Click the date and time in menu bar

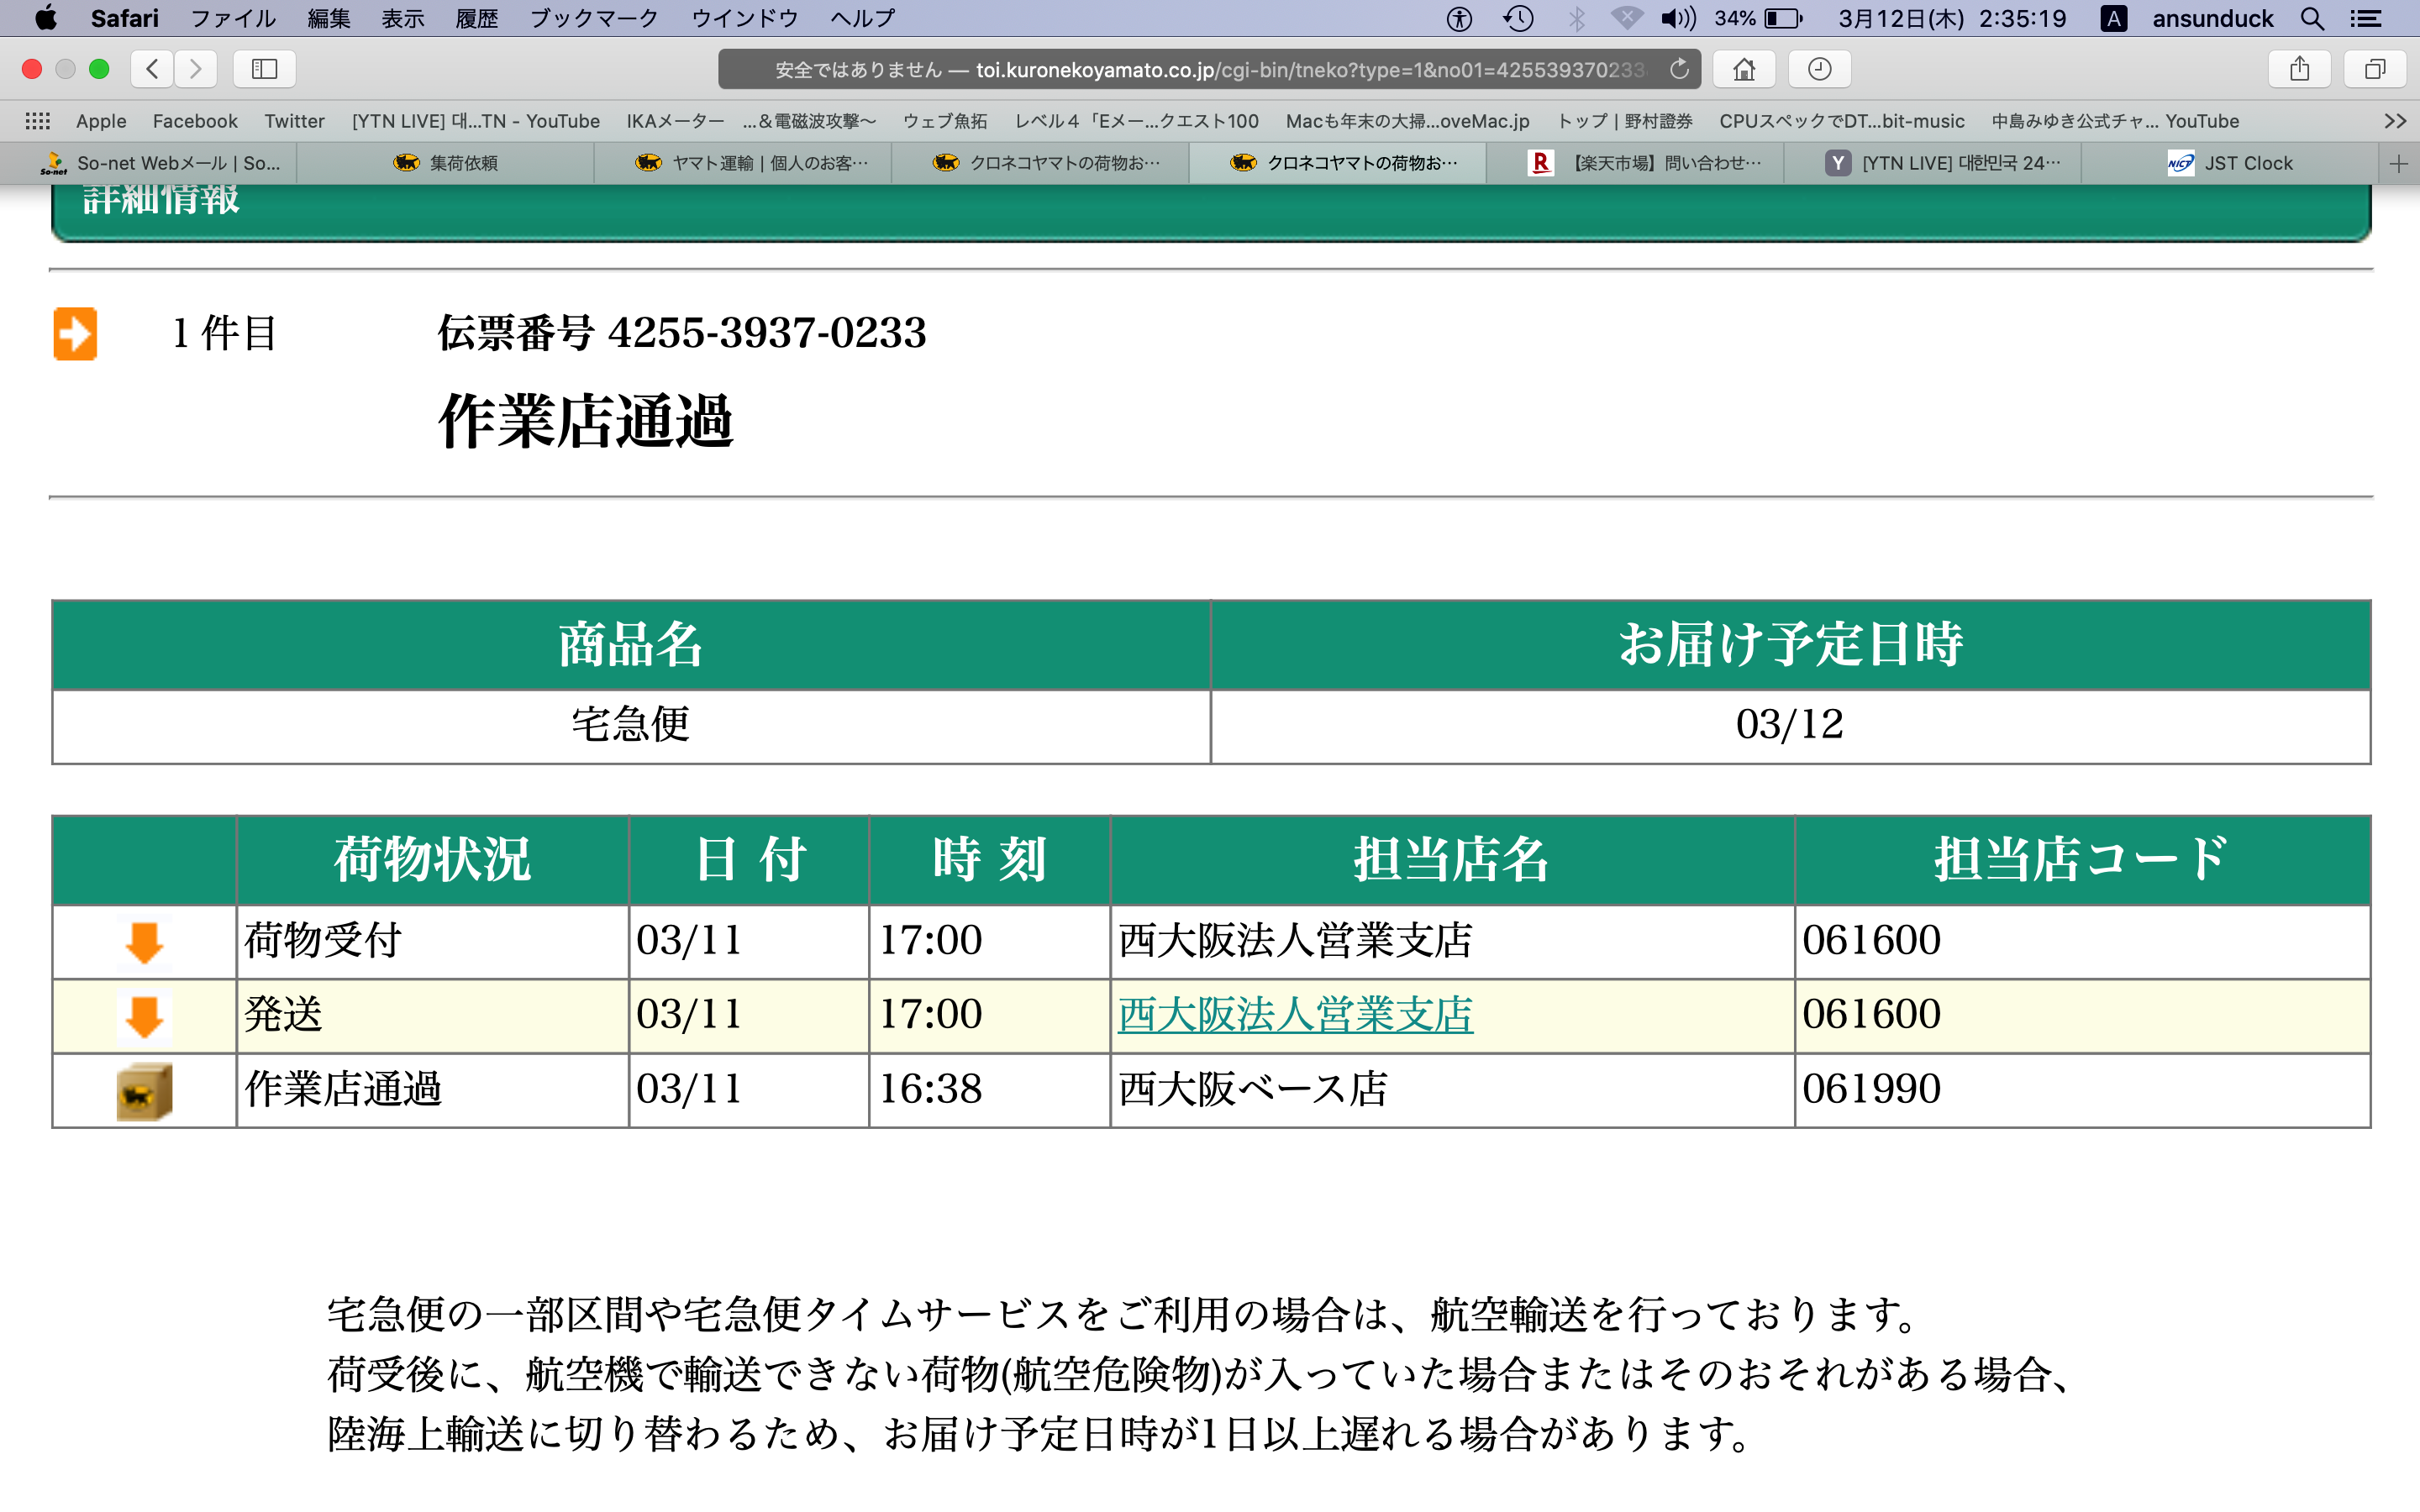click(1952, 18)
